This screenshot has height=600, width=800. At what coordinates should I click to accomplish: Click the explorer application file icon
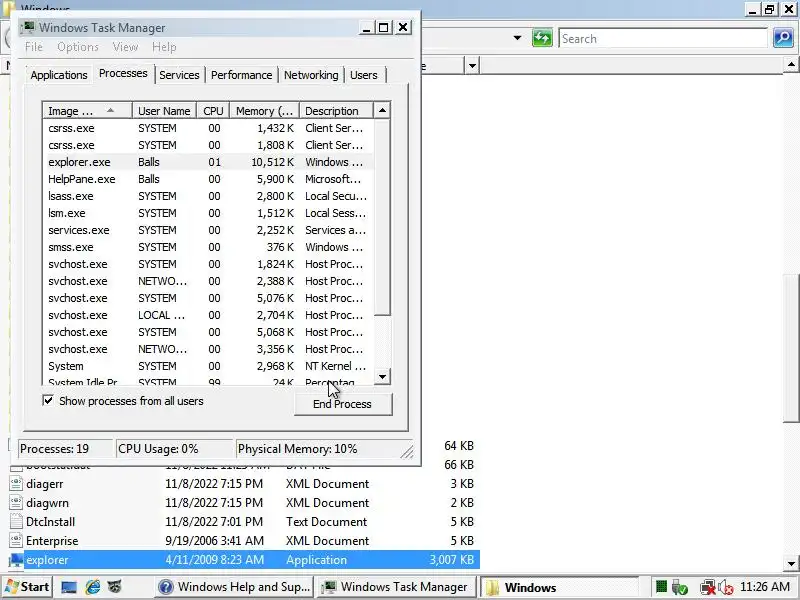coord(16,560)
